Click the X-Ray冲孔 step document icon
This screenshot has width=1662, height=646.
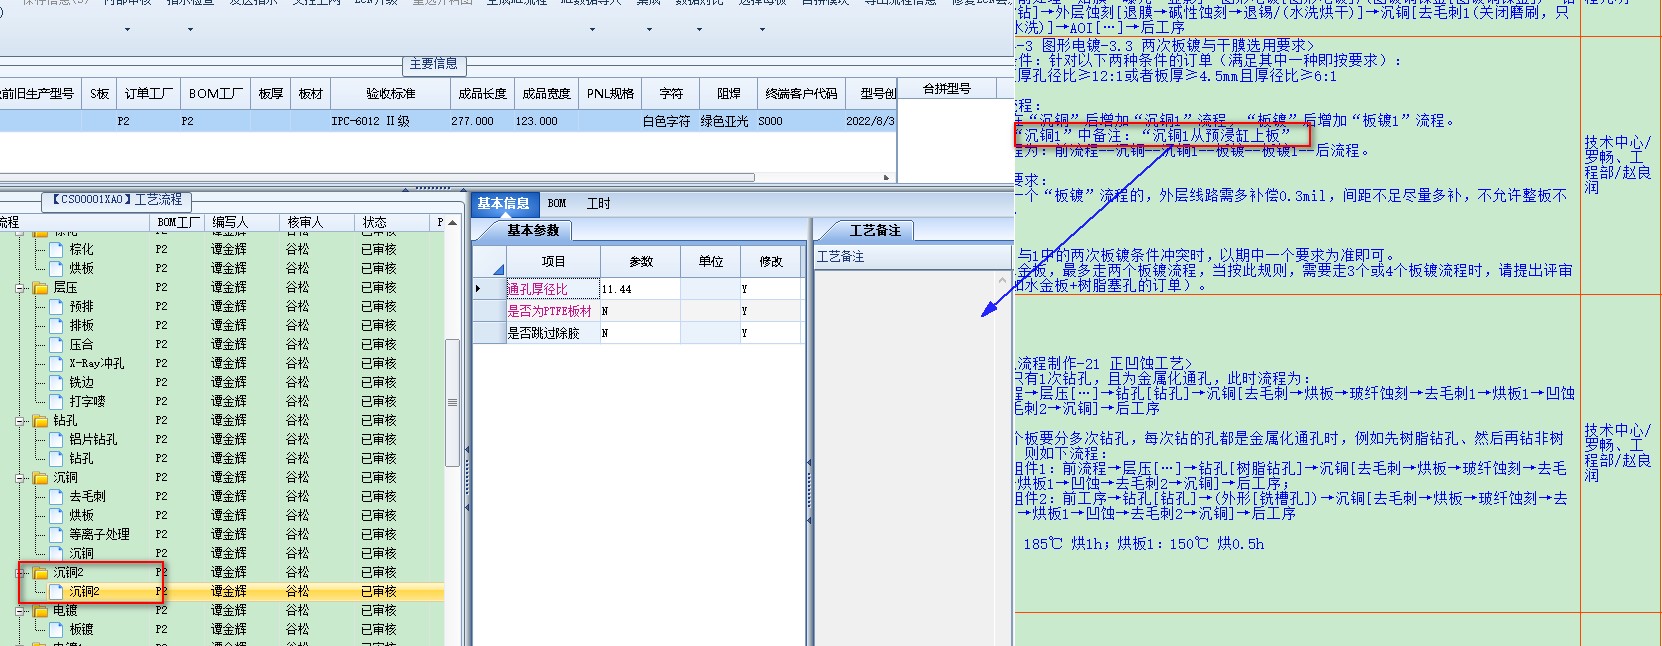(x=57, y=363)
